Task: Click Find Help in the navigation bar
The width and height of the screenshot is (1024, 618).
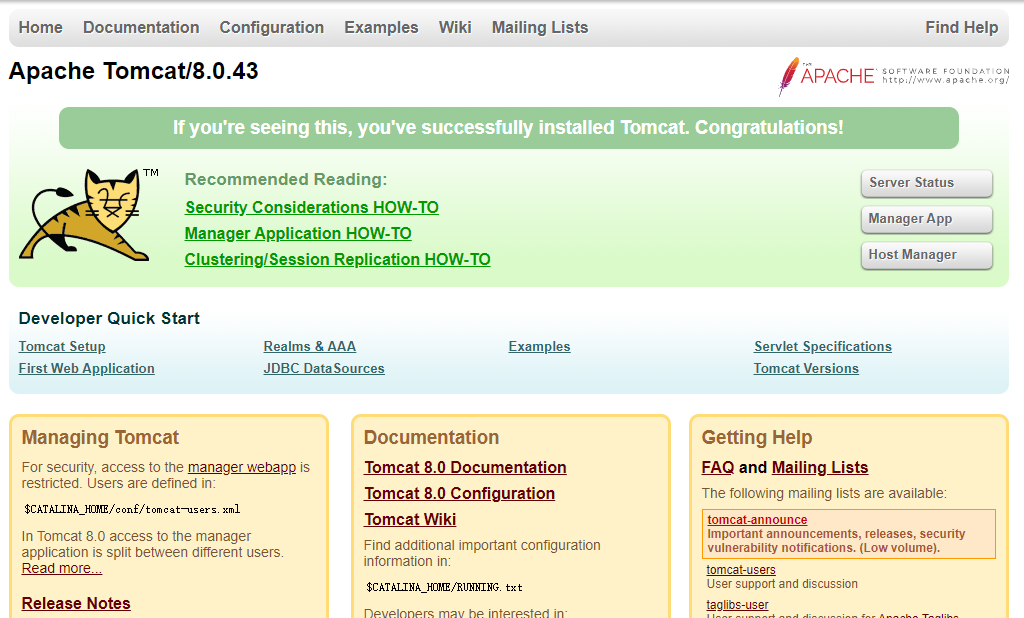Action: (x=961, y=28)
